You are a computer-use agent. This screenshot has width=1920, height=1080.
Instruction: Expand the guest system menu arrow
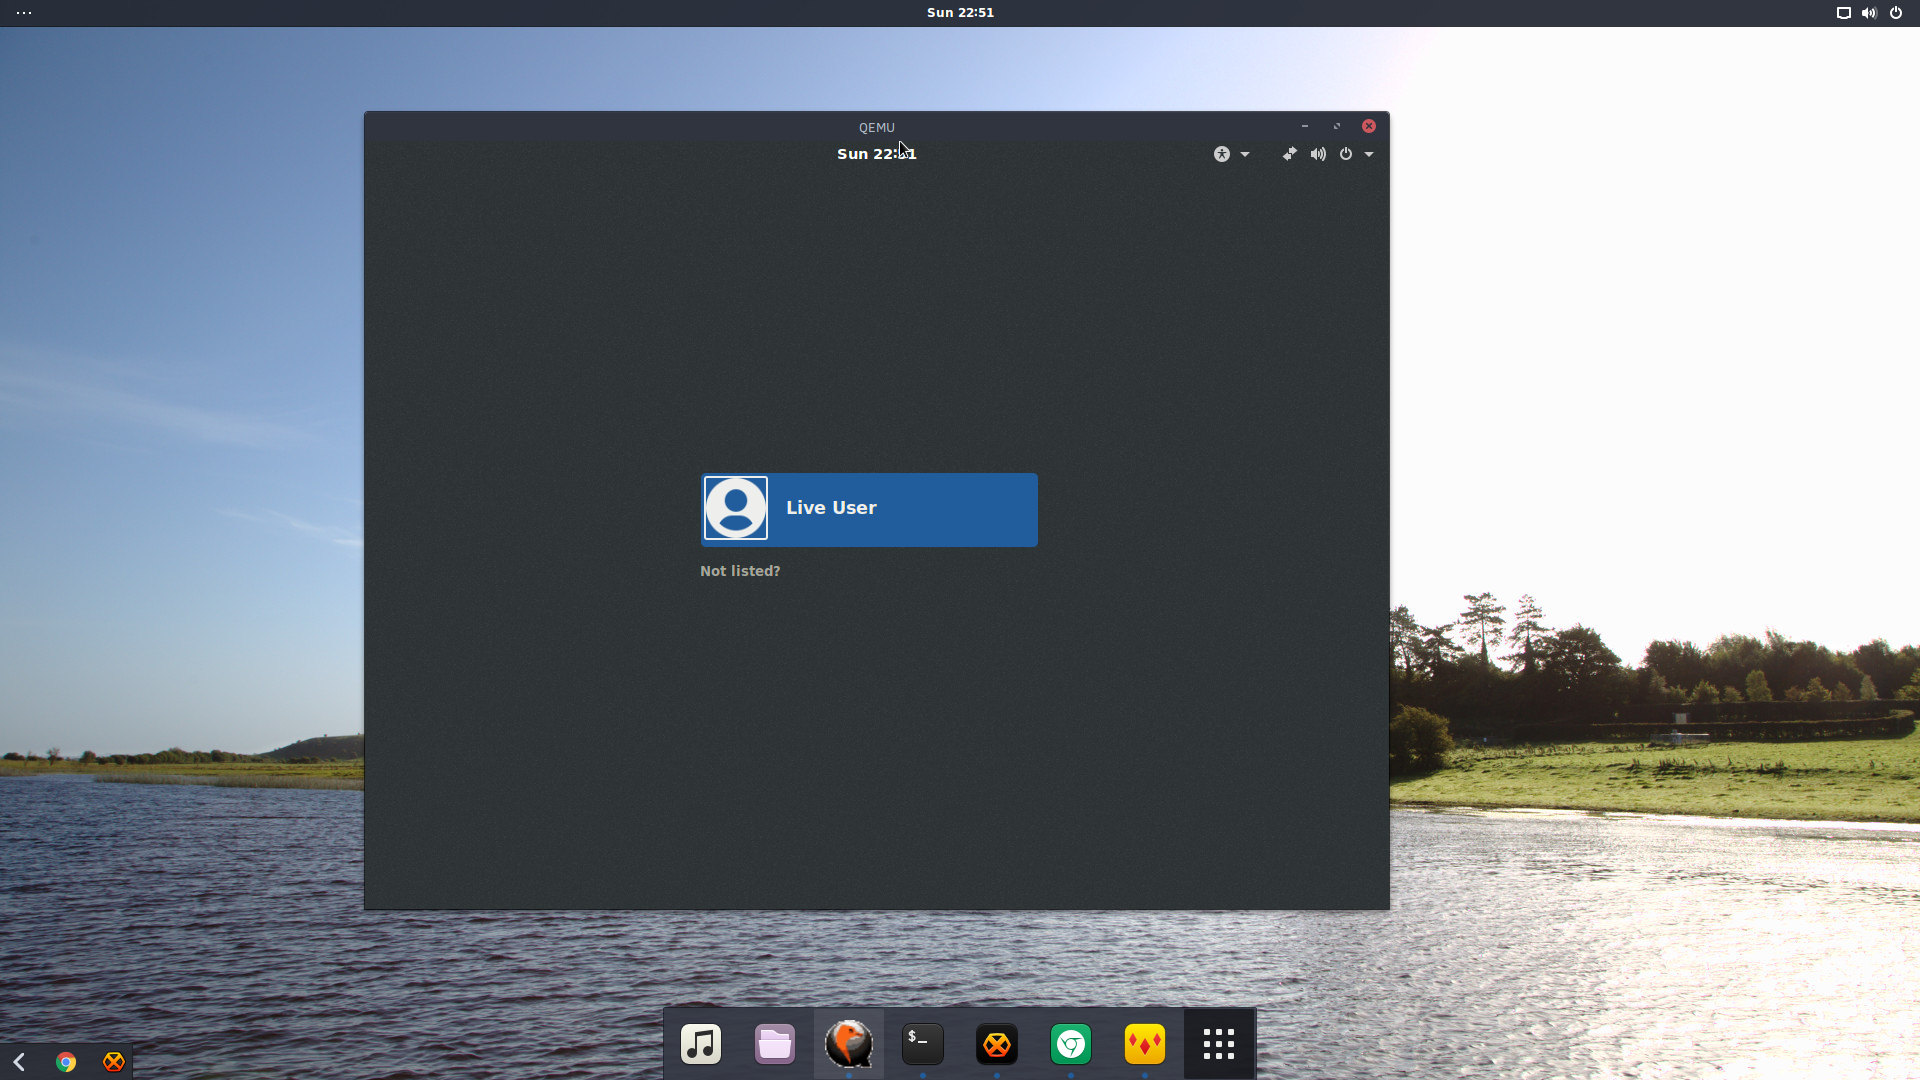point(1369,154)
